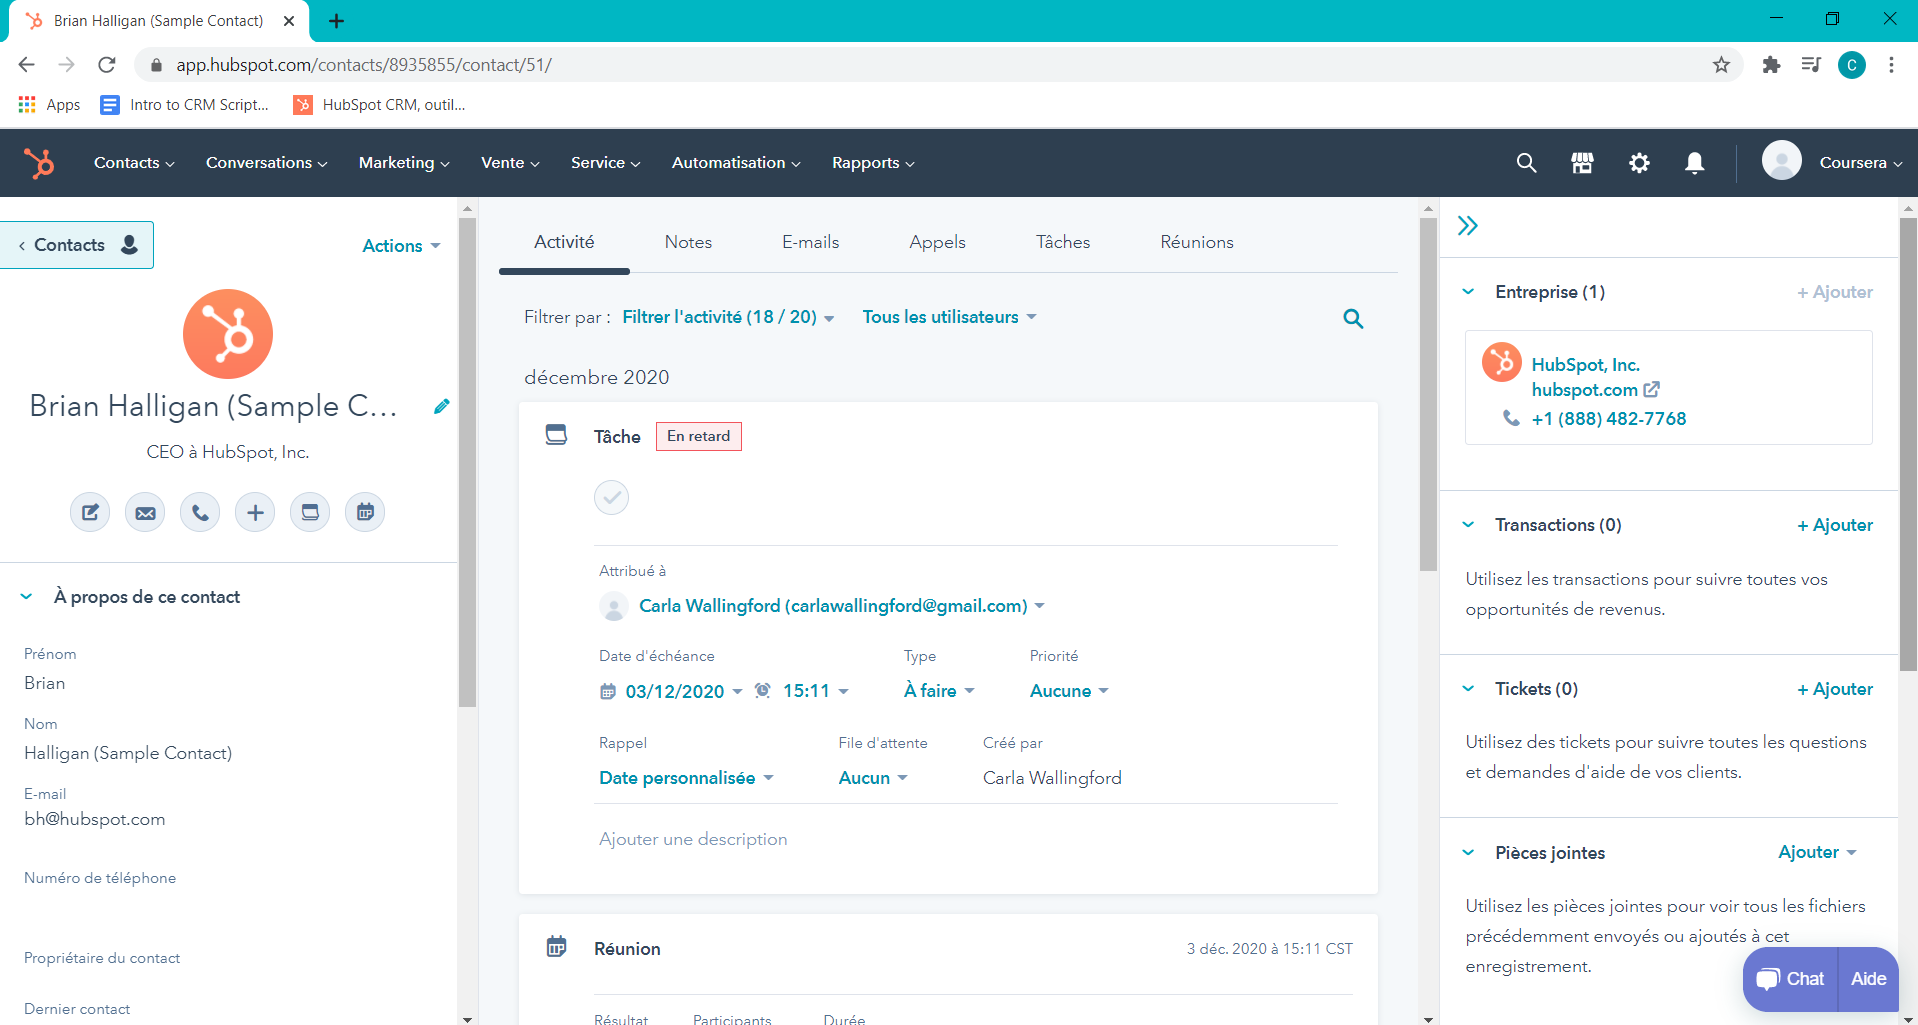Click the plus log activity icon
Image resolution: width=1918 pixels, height=1025 pixels.
(255, 512)
